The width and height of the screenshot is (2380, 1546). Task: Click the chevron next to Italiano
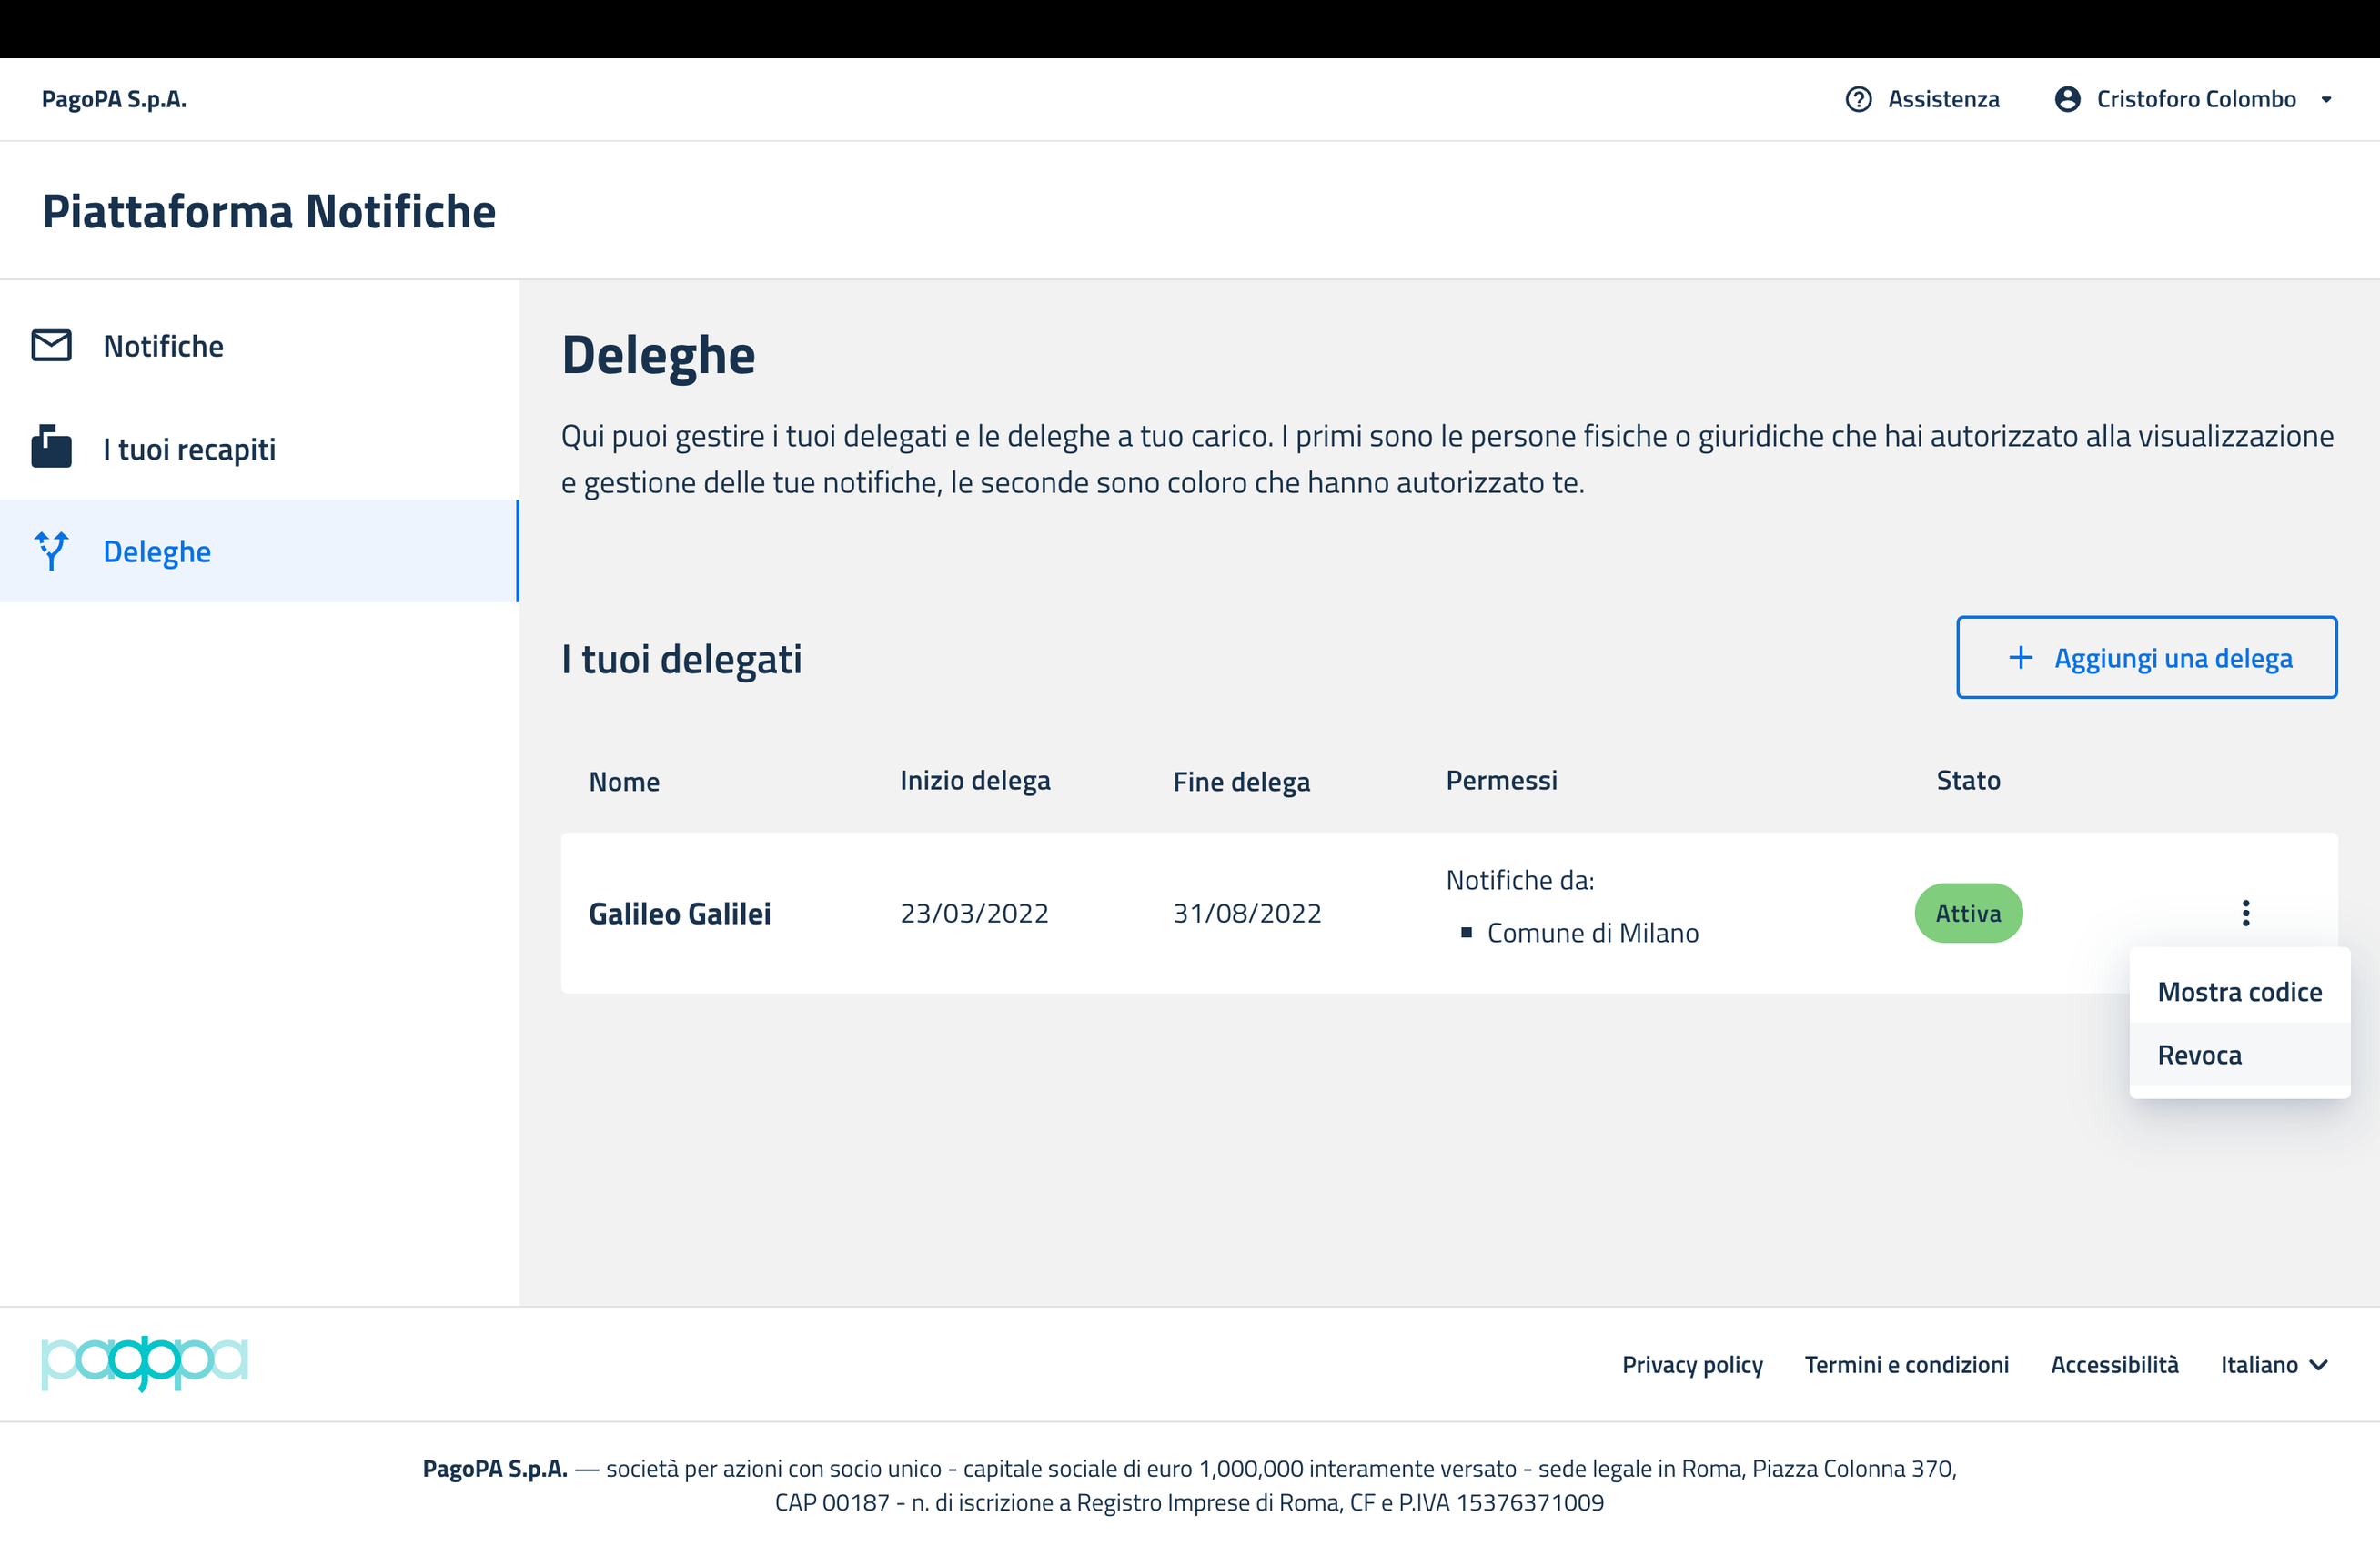(x=2319, y=1365)
